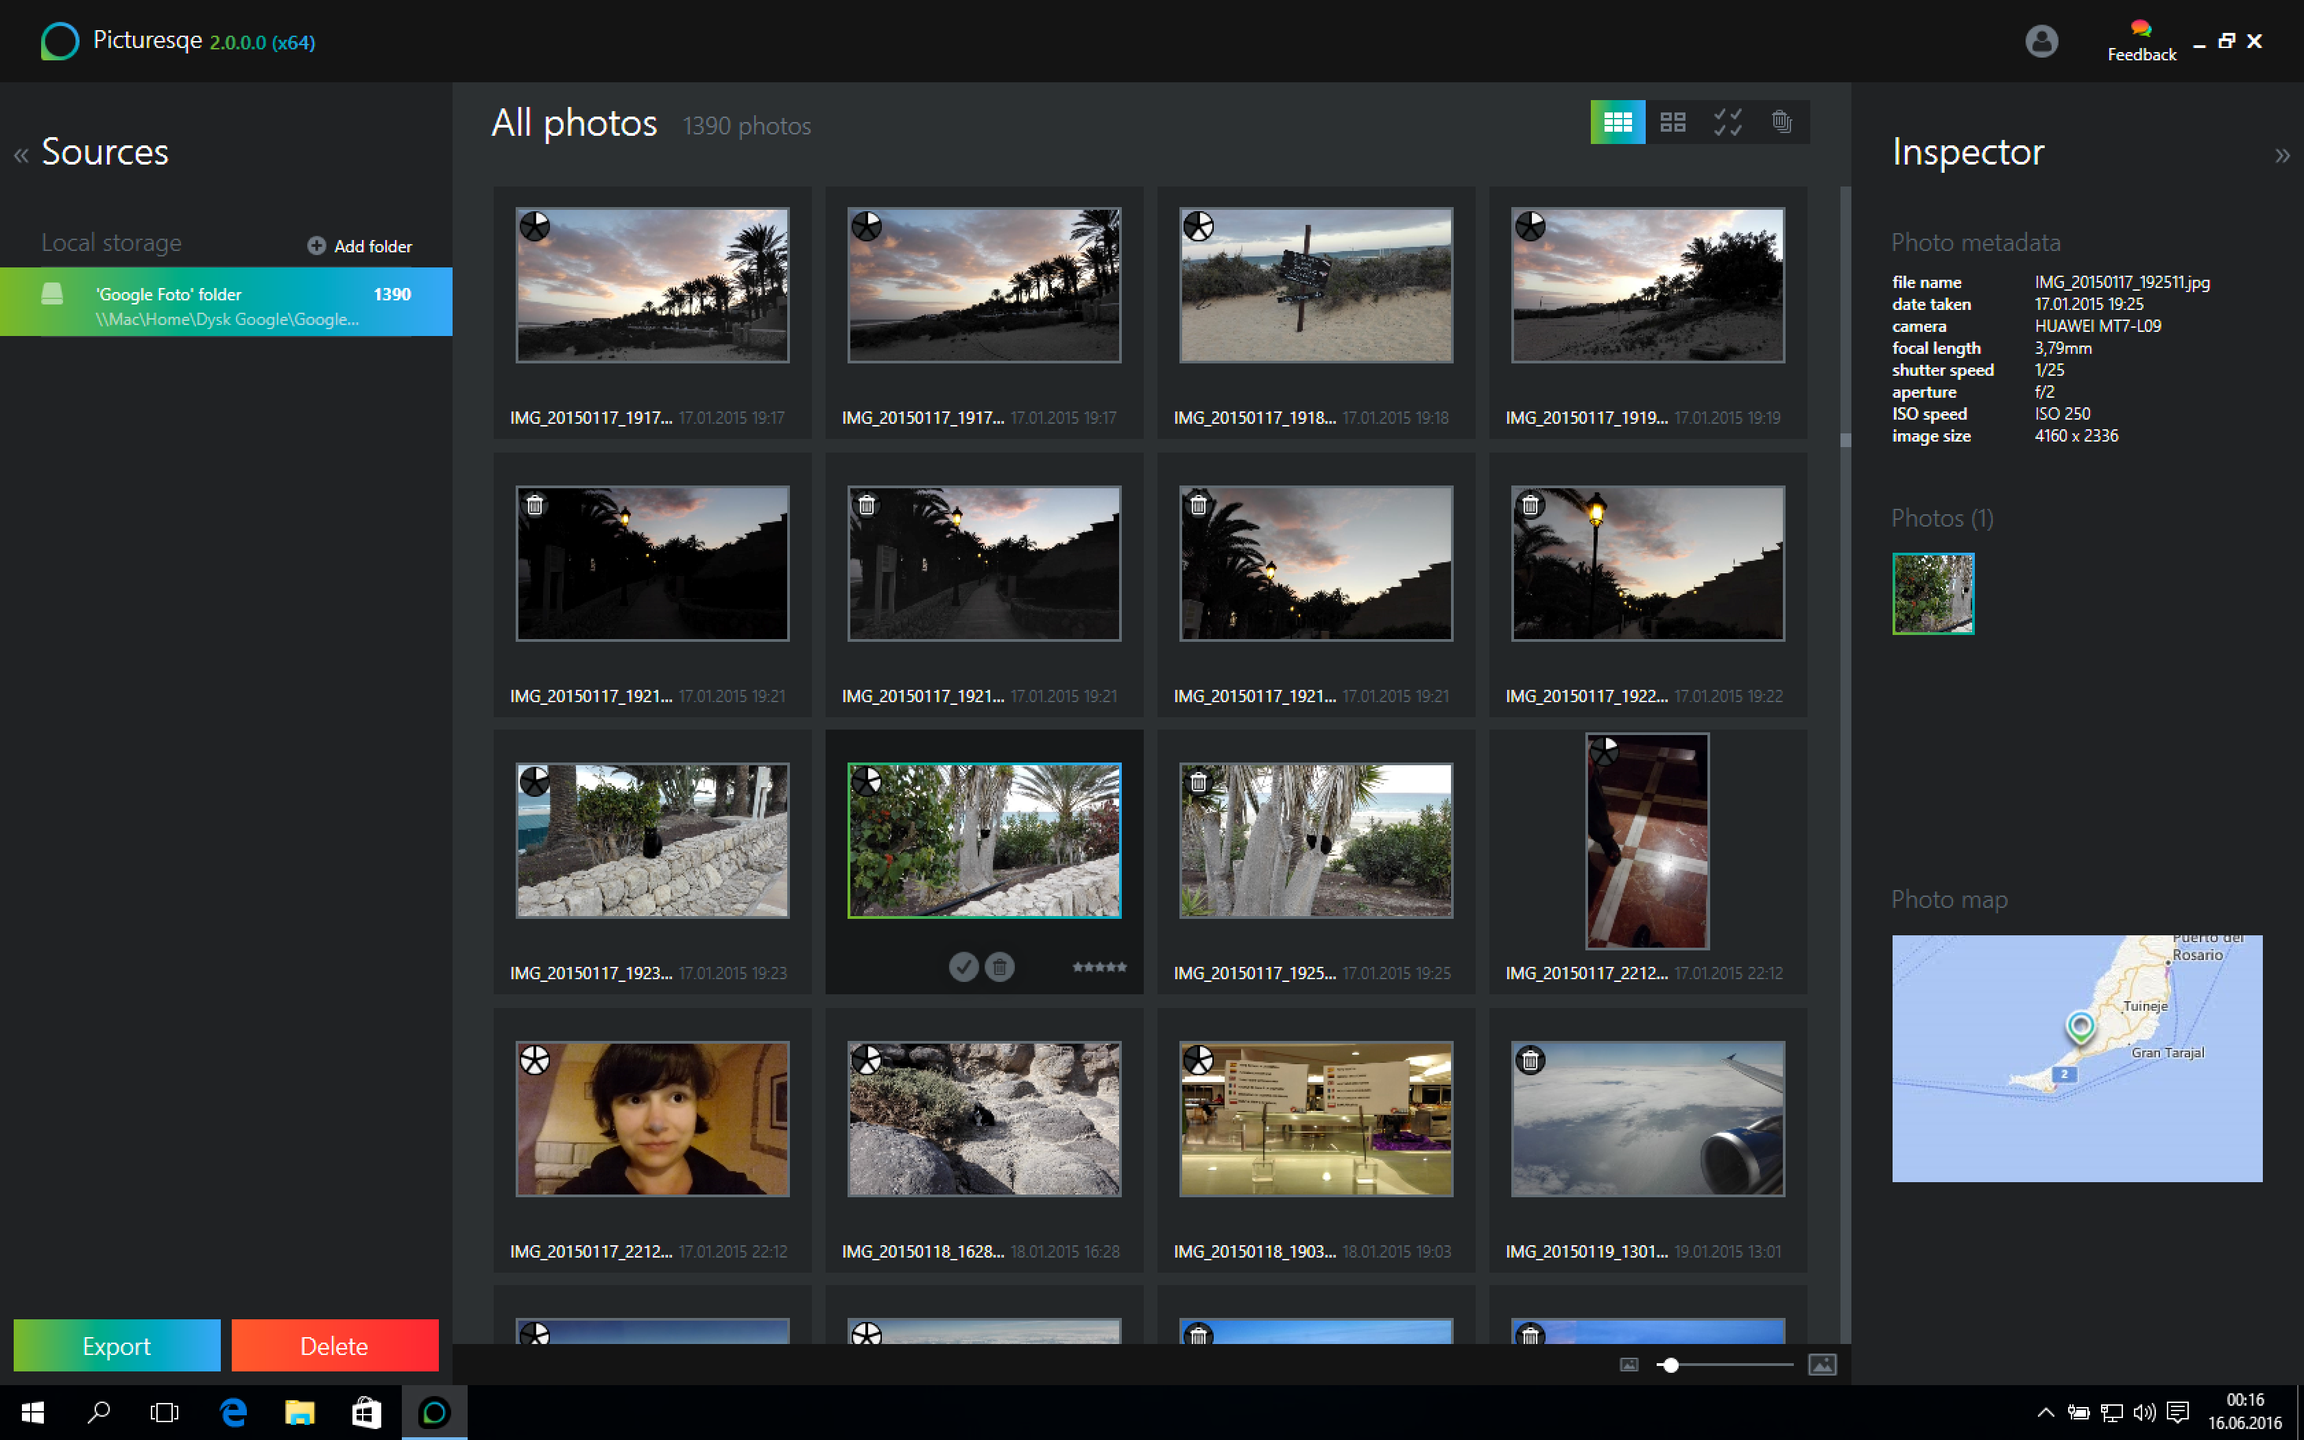Toggle trash mark on selected palm photo
The height and width of the screenshot is (1440, 2304).
click(x=999, y=967)
